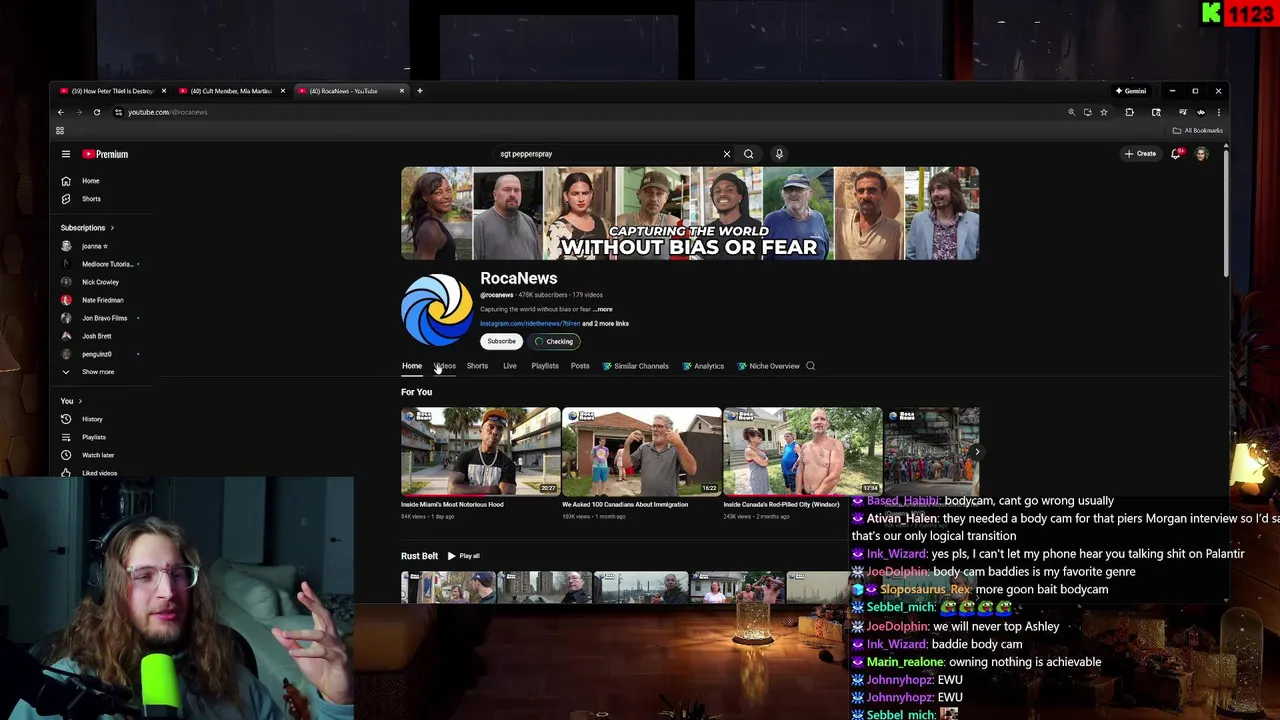Open the Gemini button in Chrome

click(1131, 91)
